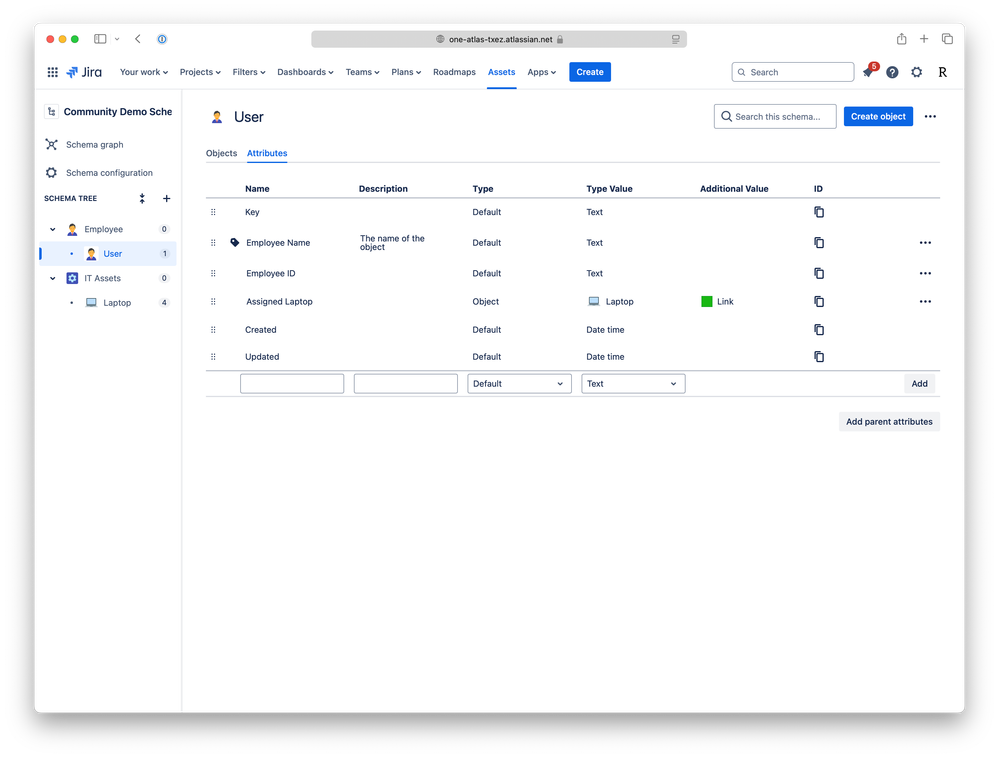
Task: Copy ID of the Created attribute
Action: (x=819, y=329)
